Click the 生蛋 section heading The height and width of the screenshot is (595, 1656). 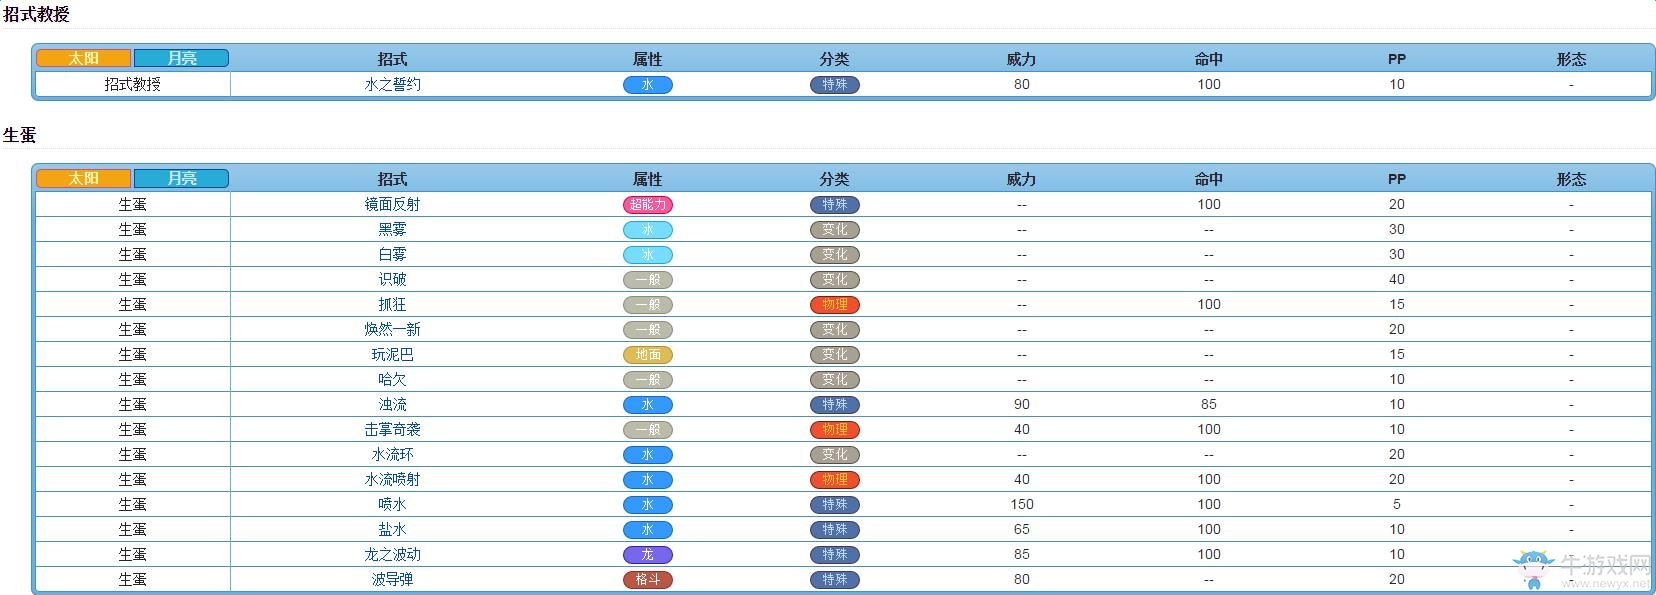(20, 134)
